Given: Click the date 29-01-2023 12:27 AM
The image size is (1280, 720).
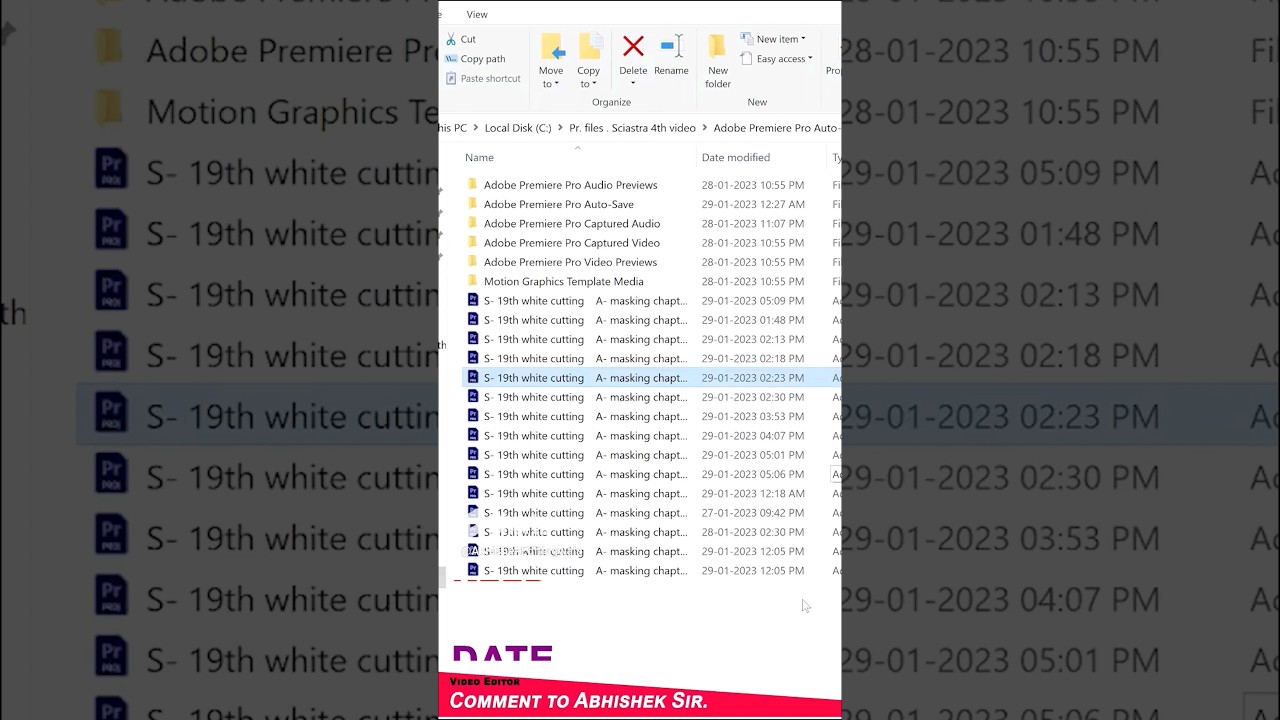Looking at the screenshot, I should tap(753, 204).
